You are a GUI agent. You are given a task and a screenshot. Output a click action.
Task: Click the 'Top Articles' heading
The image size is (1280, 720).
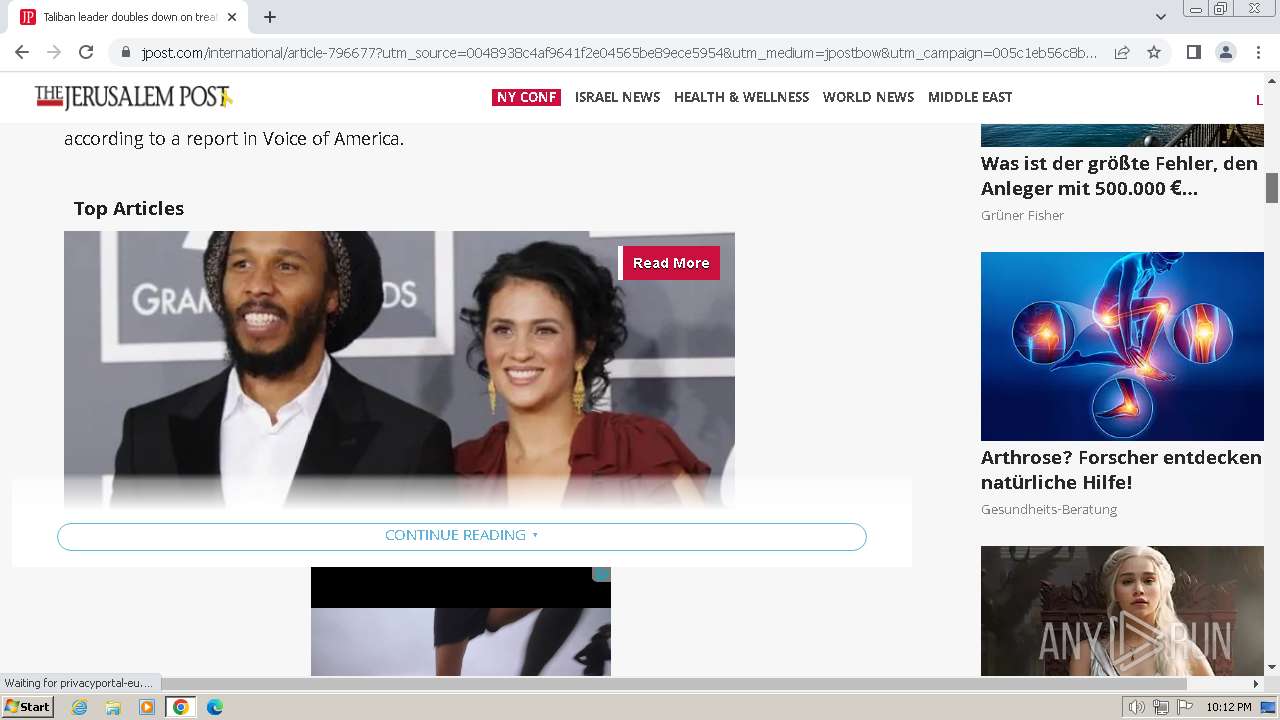[x=129, y=208]
